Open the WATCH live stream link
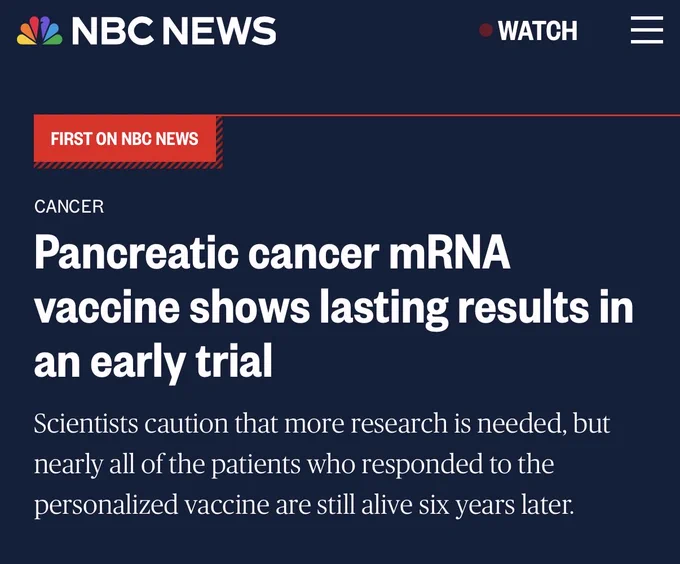Screen dimensions: 680x564 point(537,31)
